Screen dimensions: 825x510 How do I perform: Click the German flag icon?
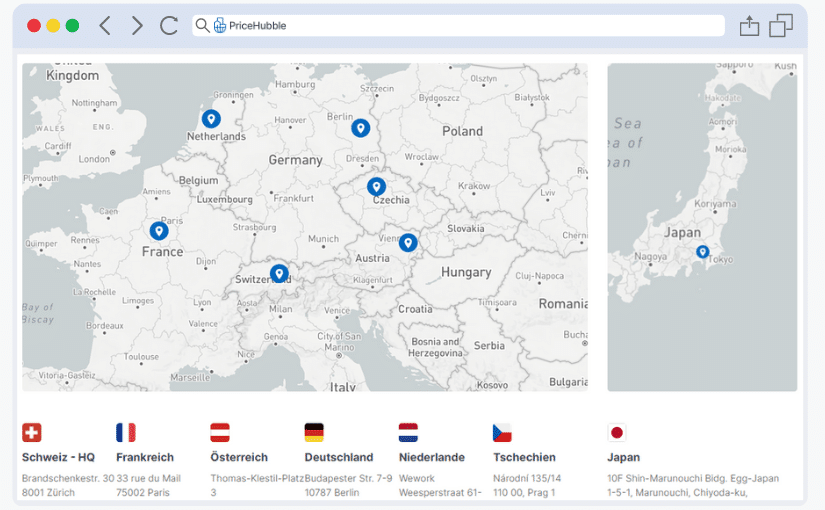click(x=314, y=433)
